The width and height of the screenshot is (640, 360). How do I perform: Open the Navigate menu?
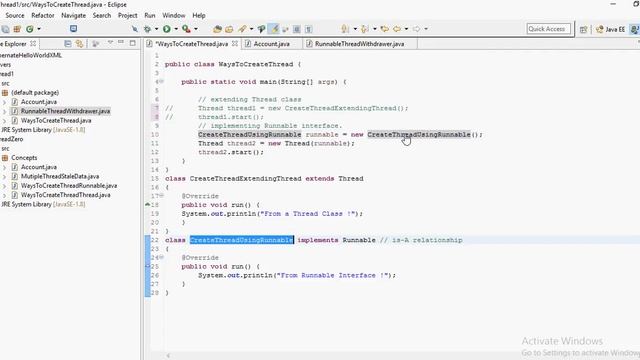pos(73,16)
